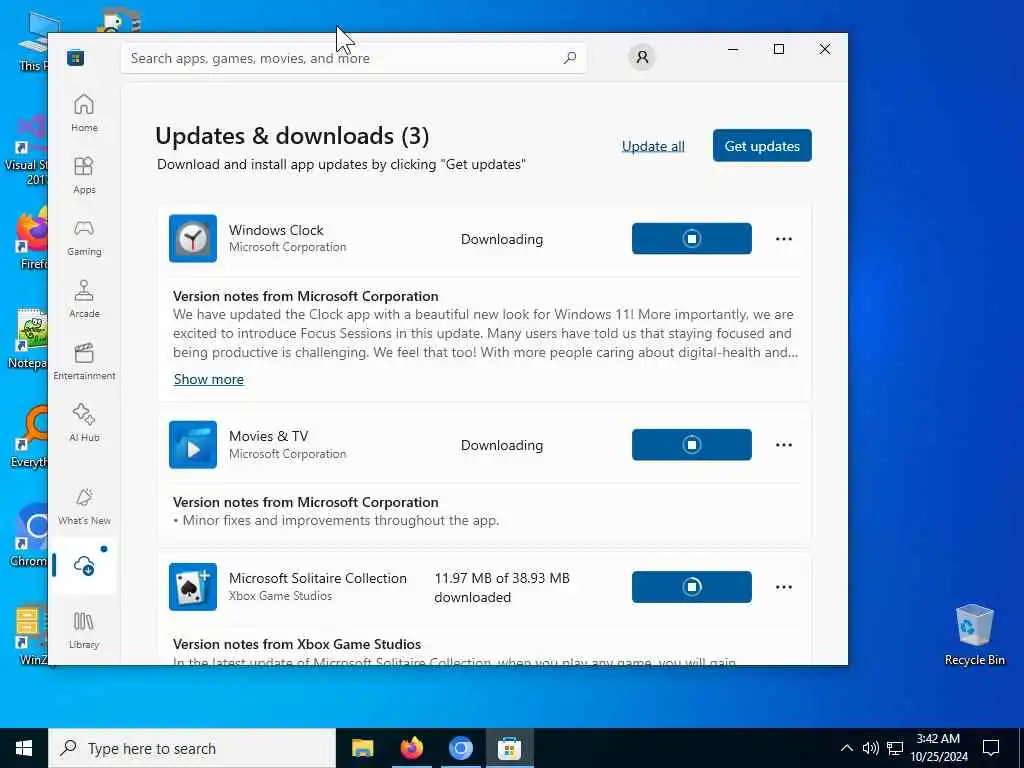Stop the Solitaire Collection download
Screen dimensions: 1024x768
click(x=692, y=587)
